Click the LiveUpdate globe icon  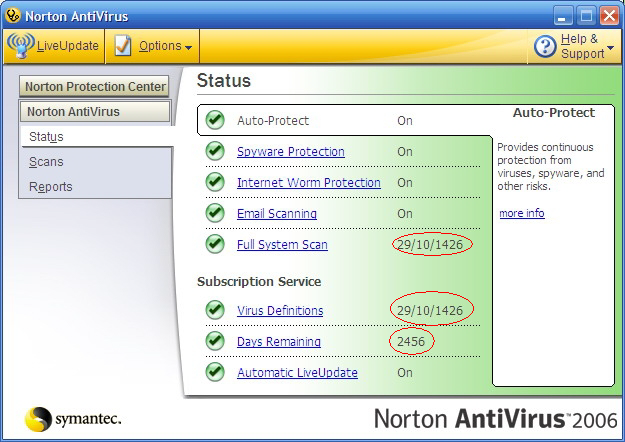tap(20, 46)
